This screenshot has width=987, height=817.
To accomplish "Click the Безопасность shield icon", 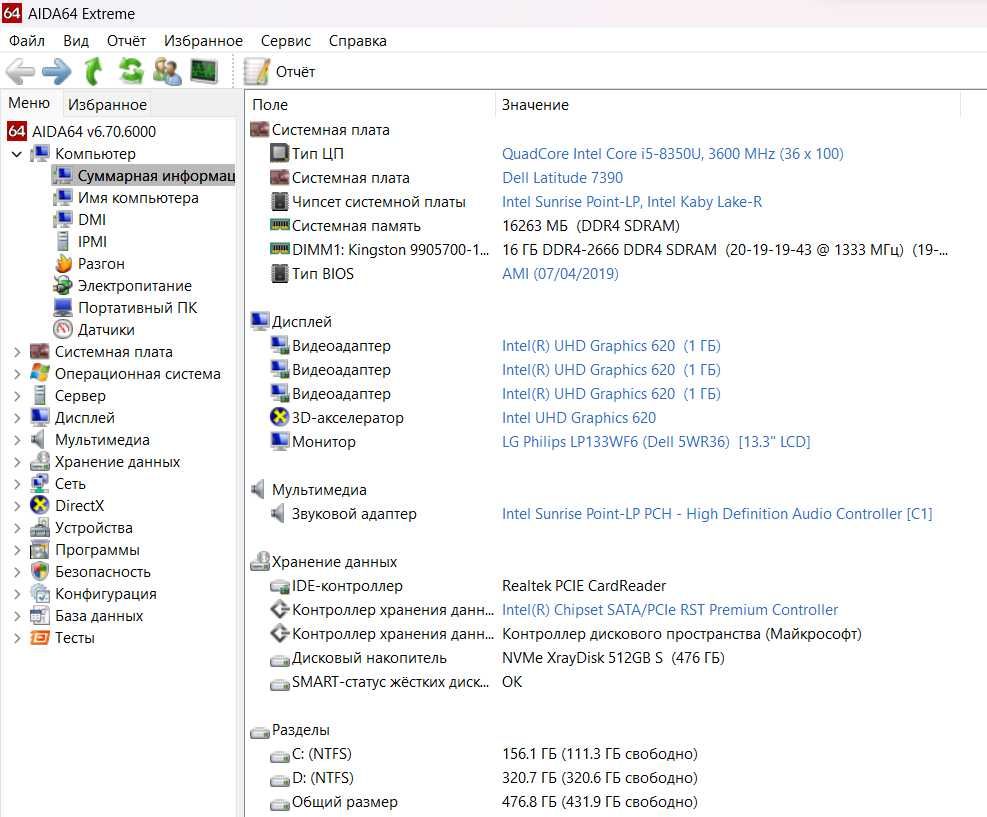I will (40, 572).
